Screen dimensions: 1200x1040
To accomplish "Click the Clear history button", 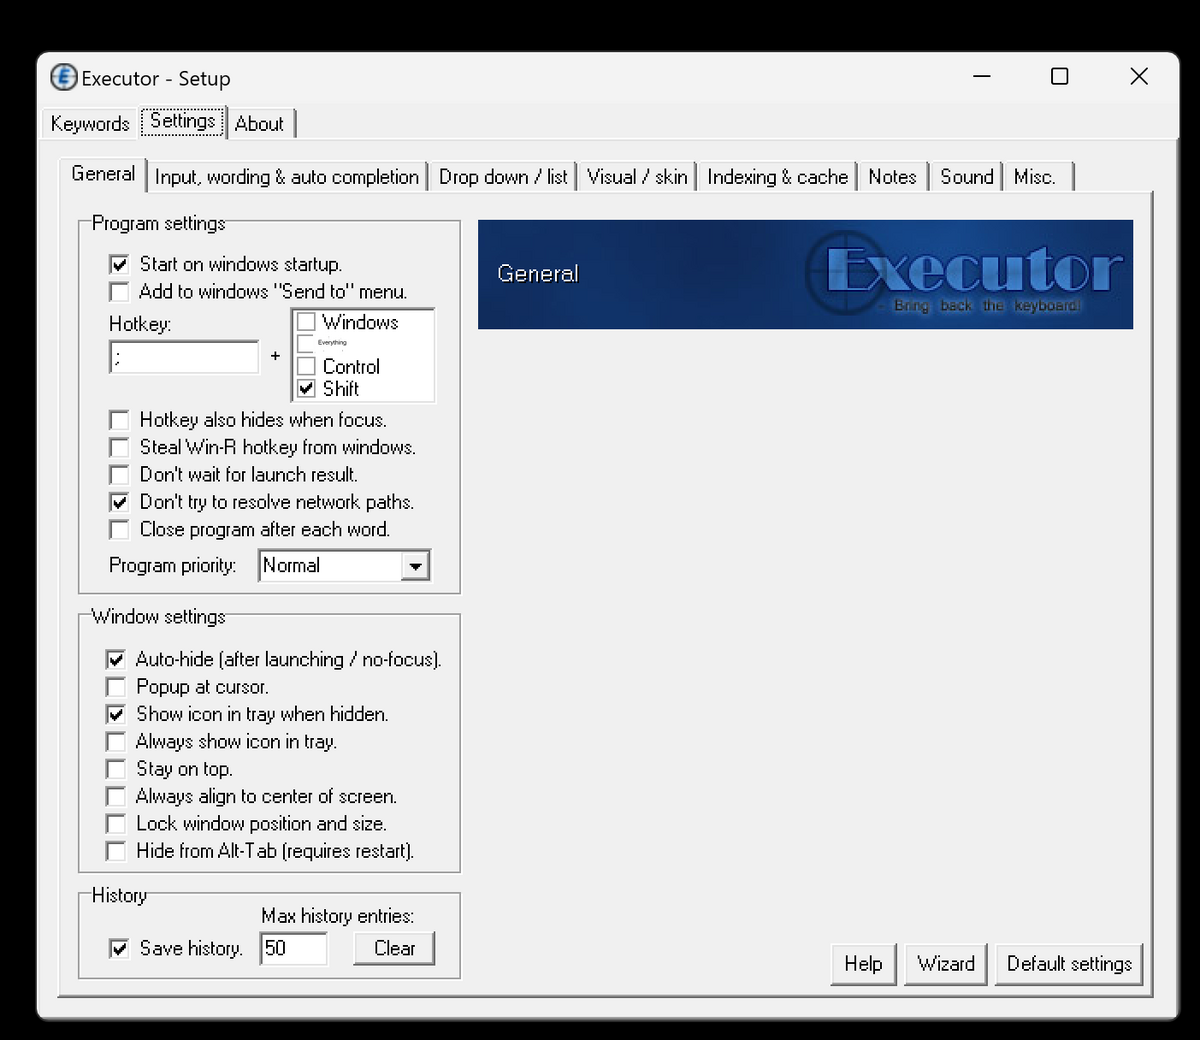I will coord(394,948).
